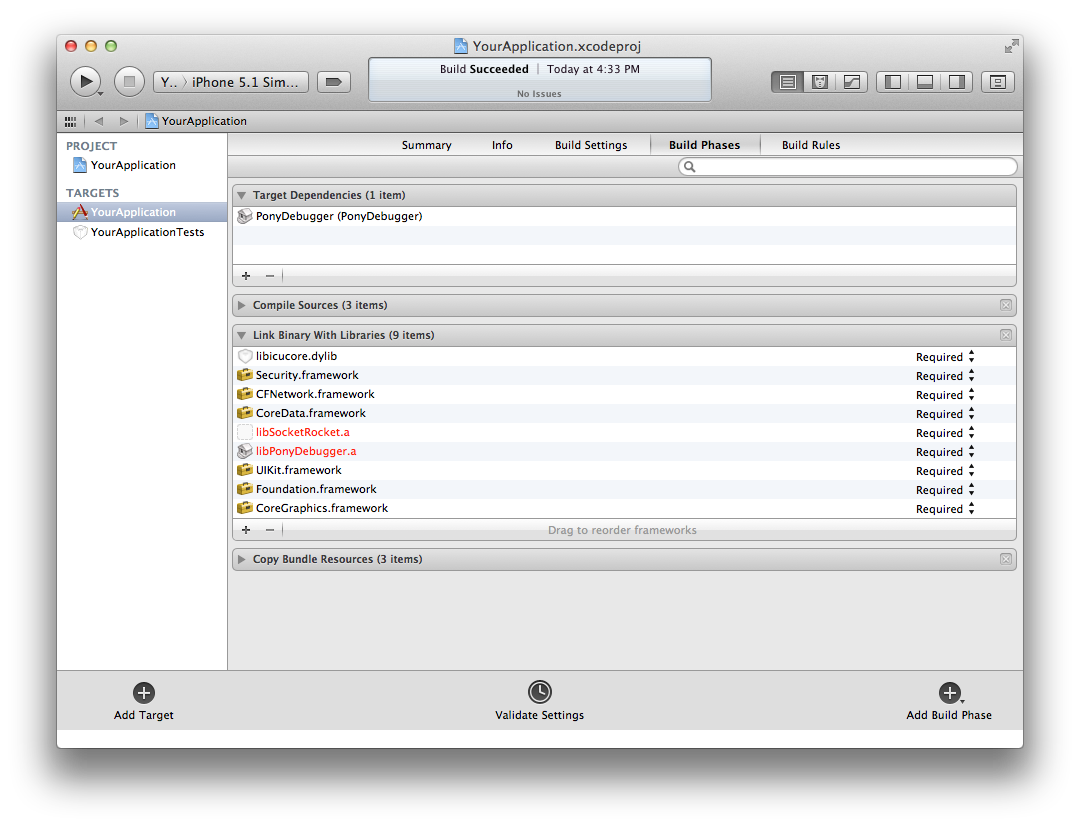Click the Add Target plus icon
This screenshot has height=827, width=1080.
[143, 693]
